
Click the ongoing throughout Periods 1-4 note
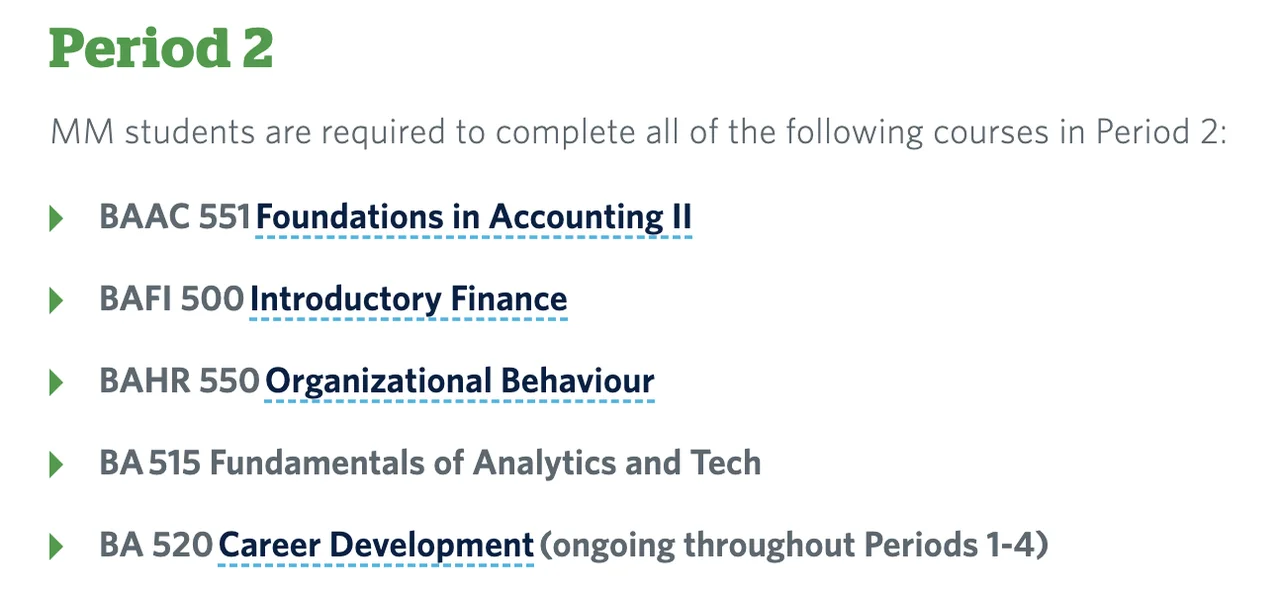point(793,545)
